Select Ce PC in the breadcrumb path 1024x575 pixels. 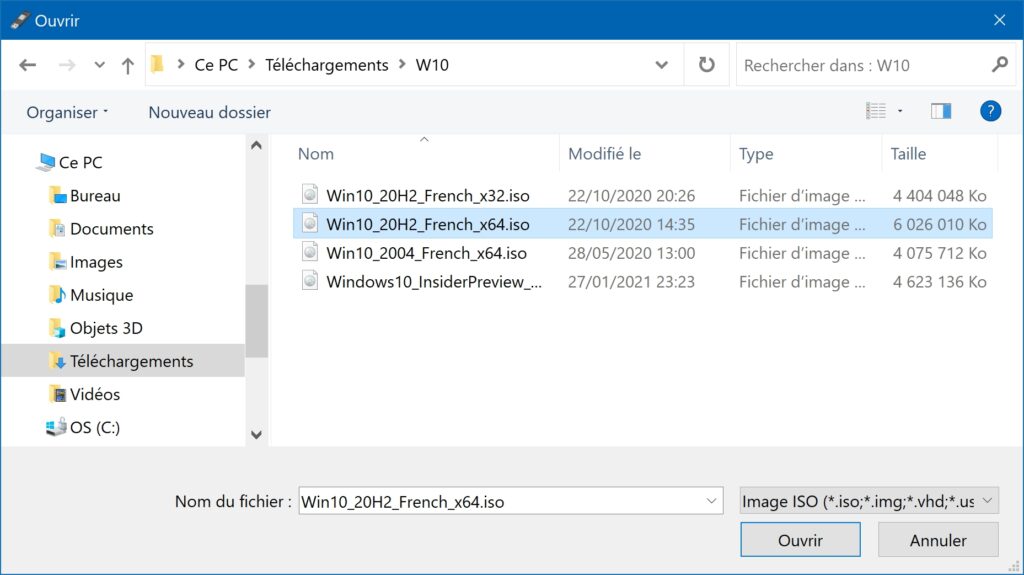click(x=216, y=65)
